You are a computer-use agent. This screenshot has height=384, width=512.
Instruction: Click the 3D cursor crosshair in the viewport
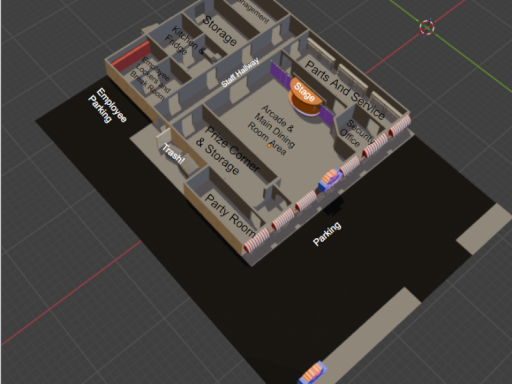(x=427, y=27)
